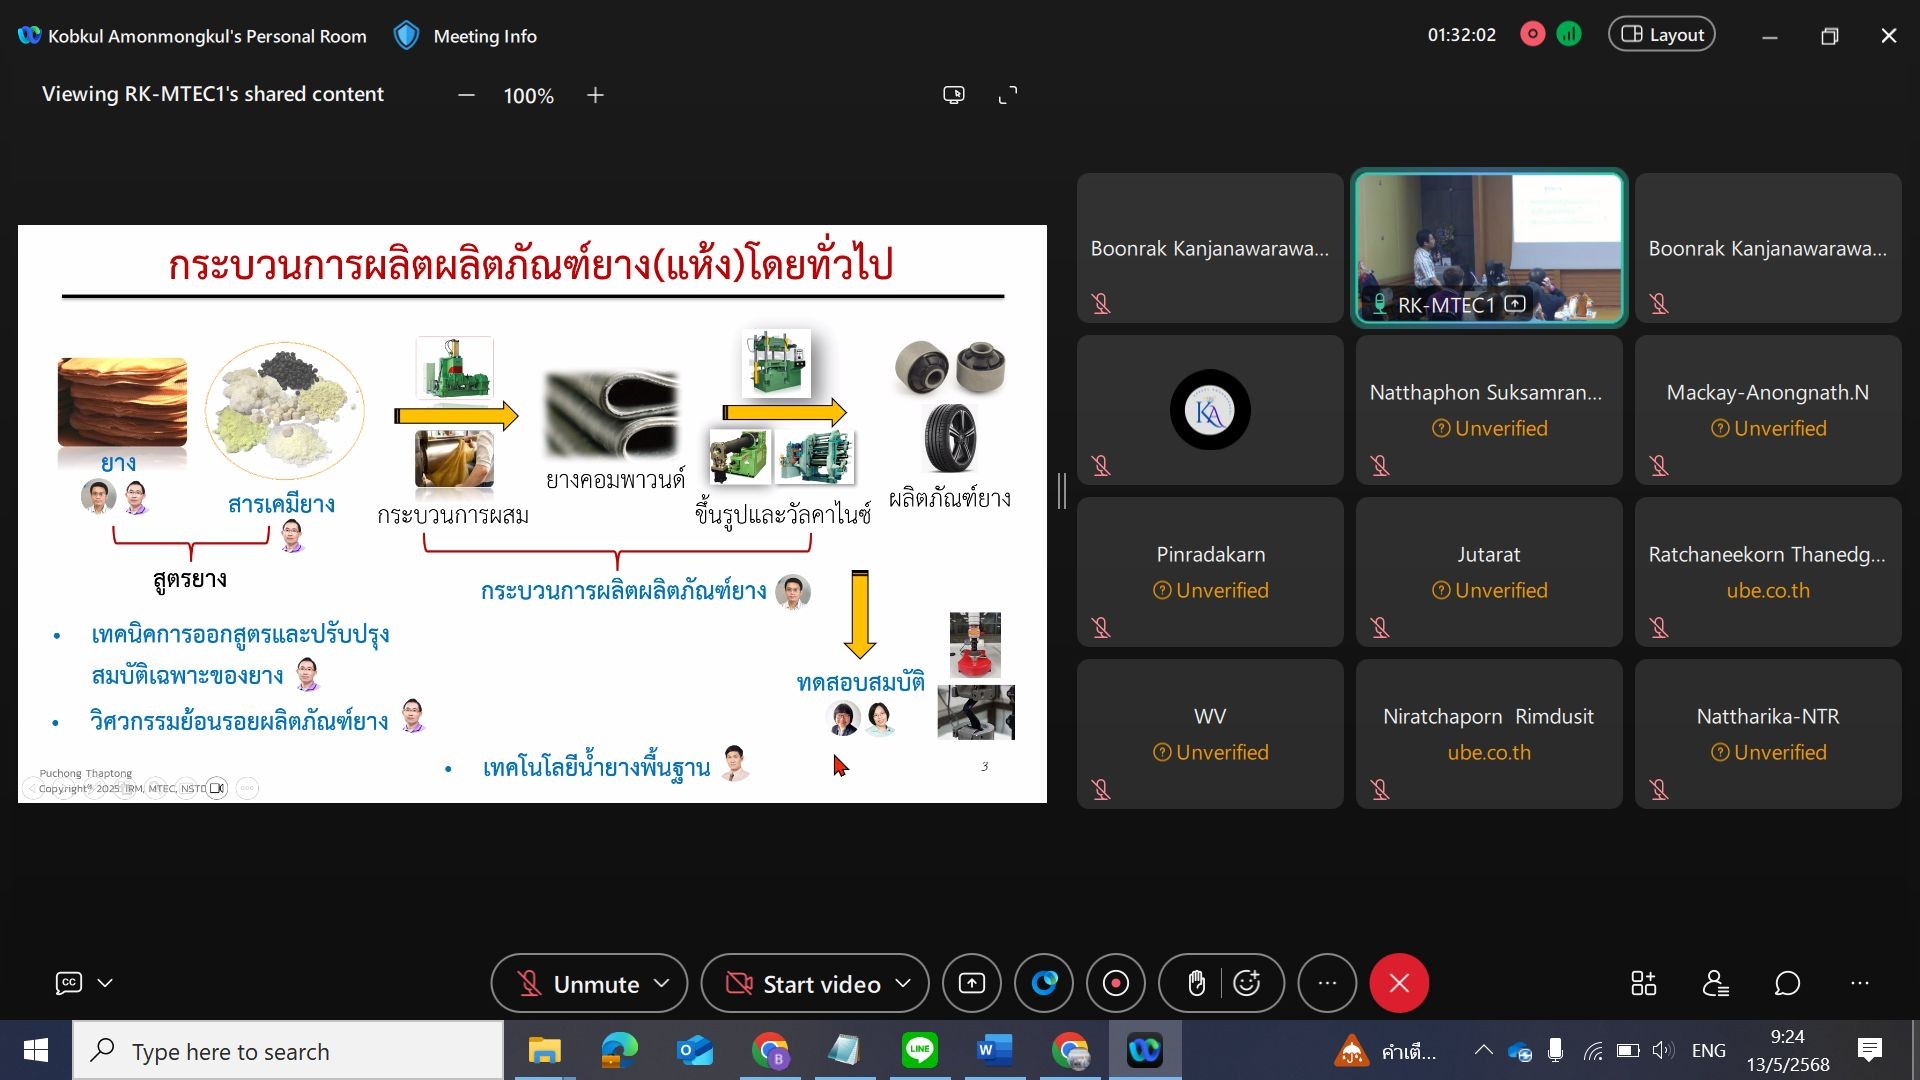Click the Webex AI Assistant icon
The image size is (1920, 1080).
[1044, 984]
